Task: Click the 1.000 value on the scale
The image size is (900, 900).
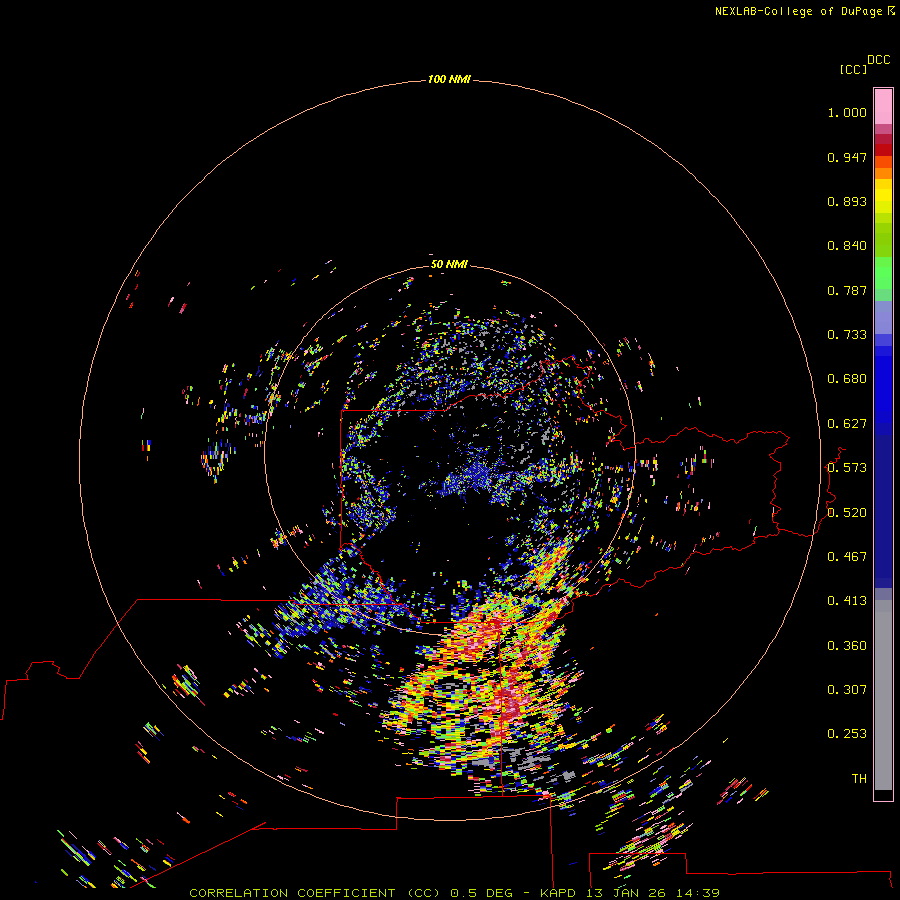Action: pos(847,112)
